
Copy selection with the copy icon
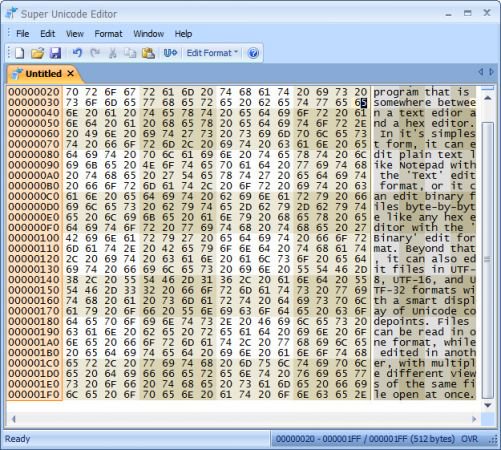130,53
